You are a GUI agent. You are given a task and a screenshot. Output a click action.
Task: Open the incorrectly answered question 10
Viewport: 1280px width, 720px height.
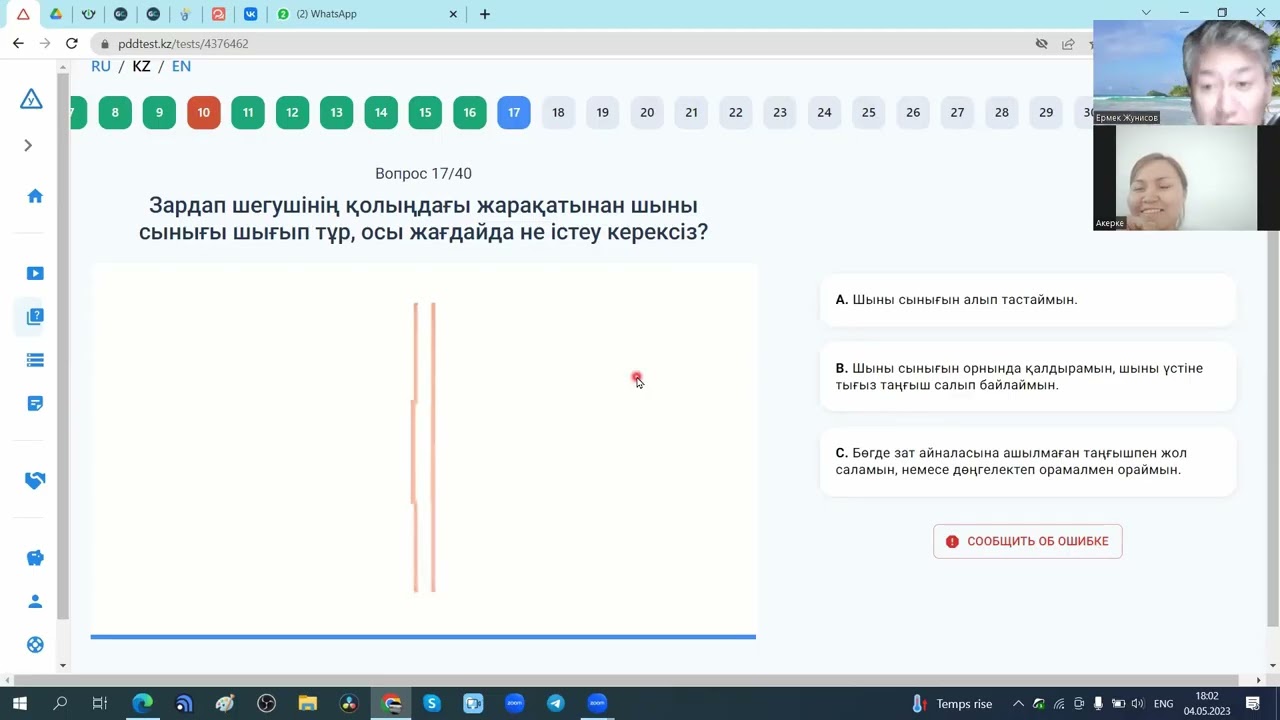(x=203, y=112)
